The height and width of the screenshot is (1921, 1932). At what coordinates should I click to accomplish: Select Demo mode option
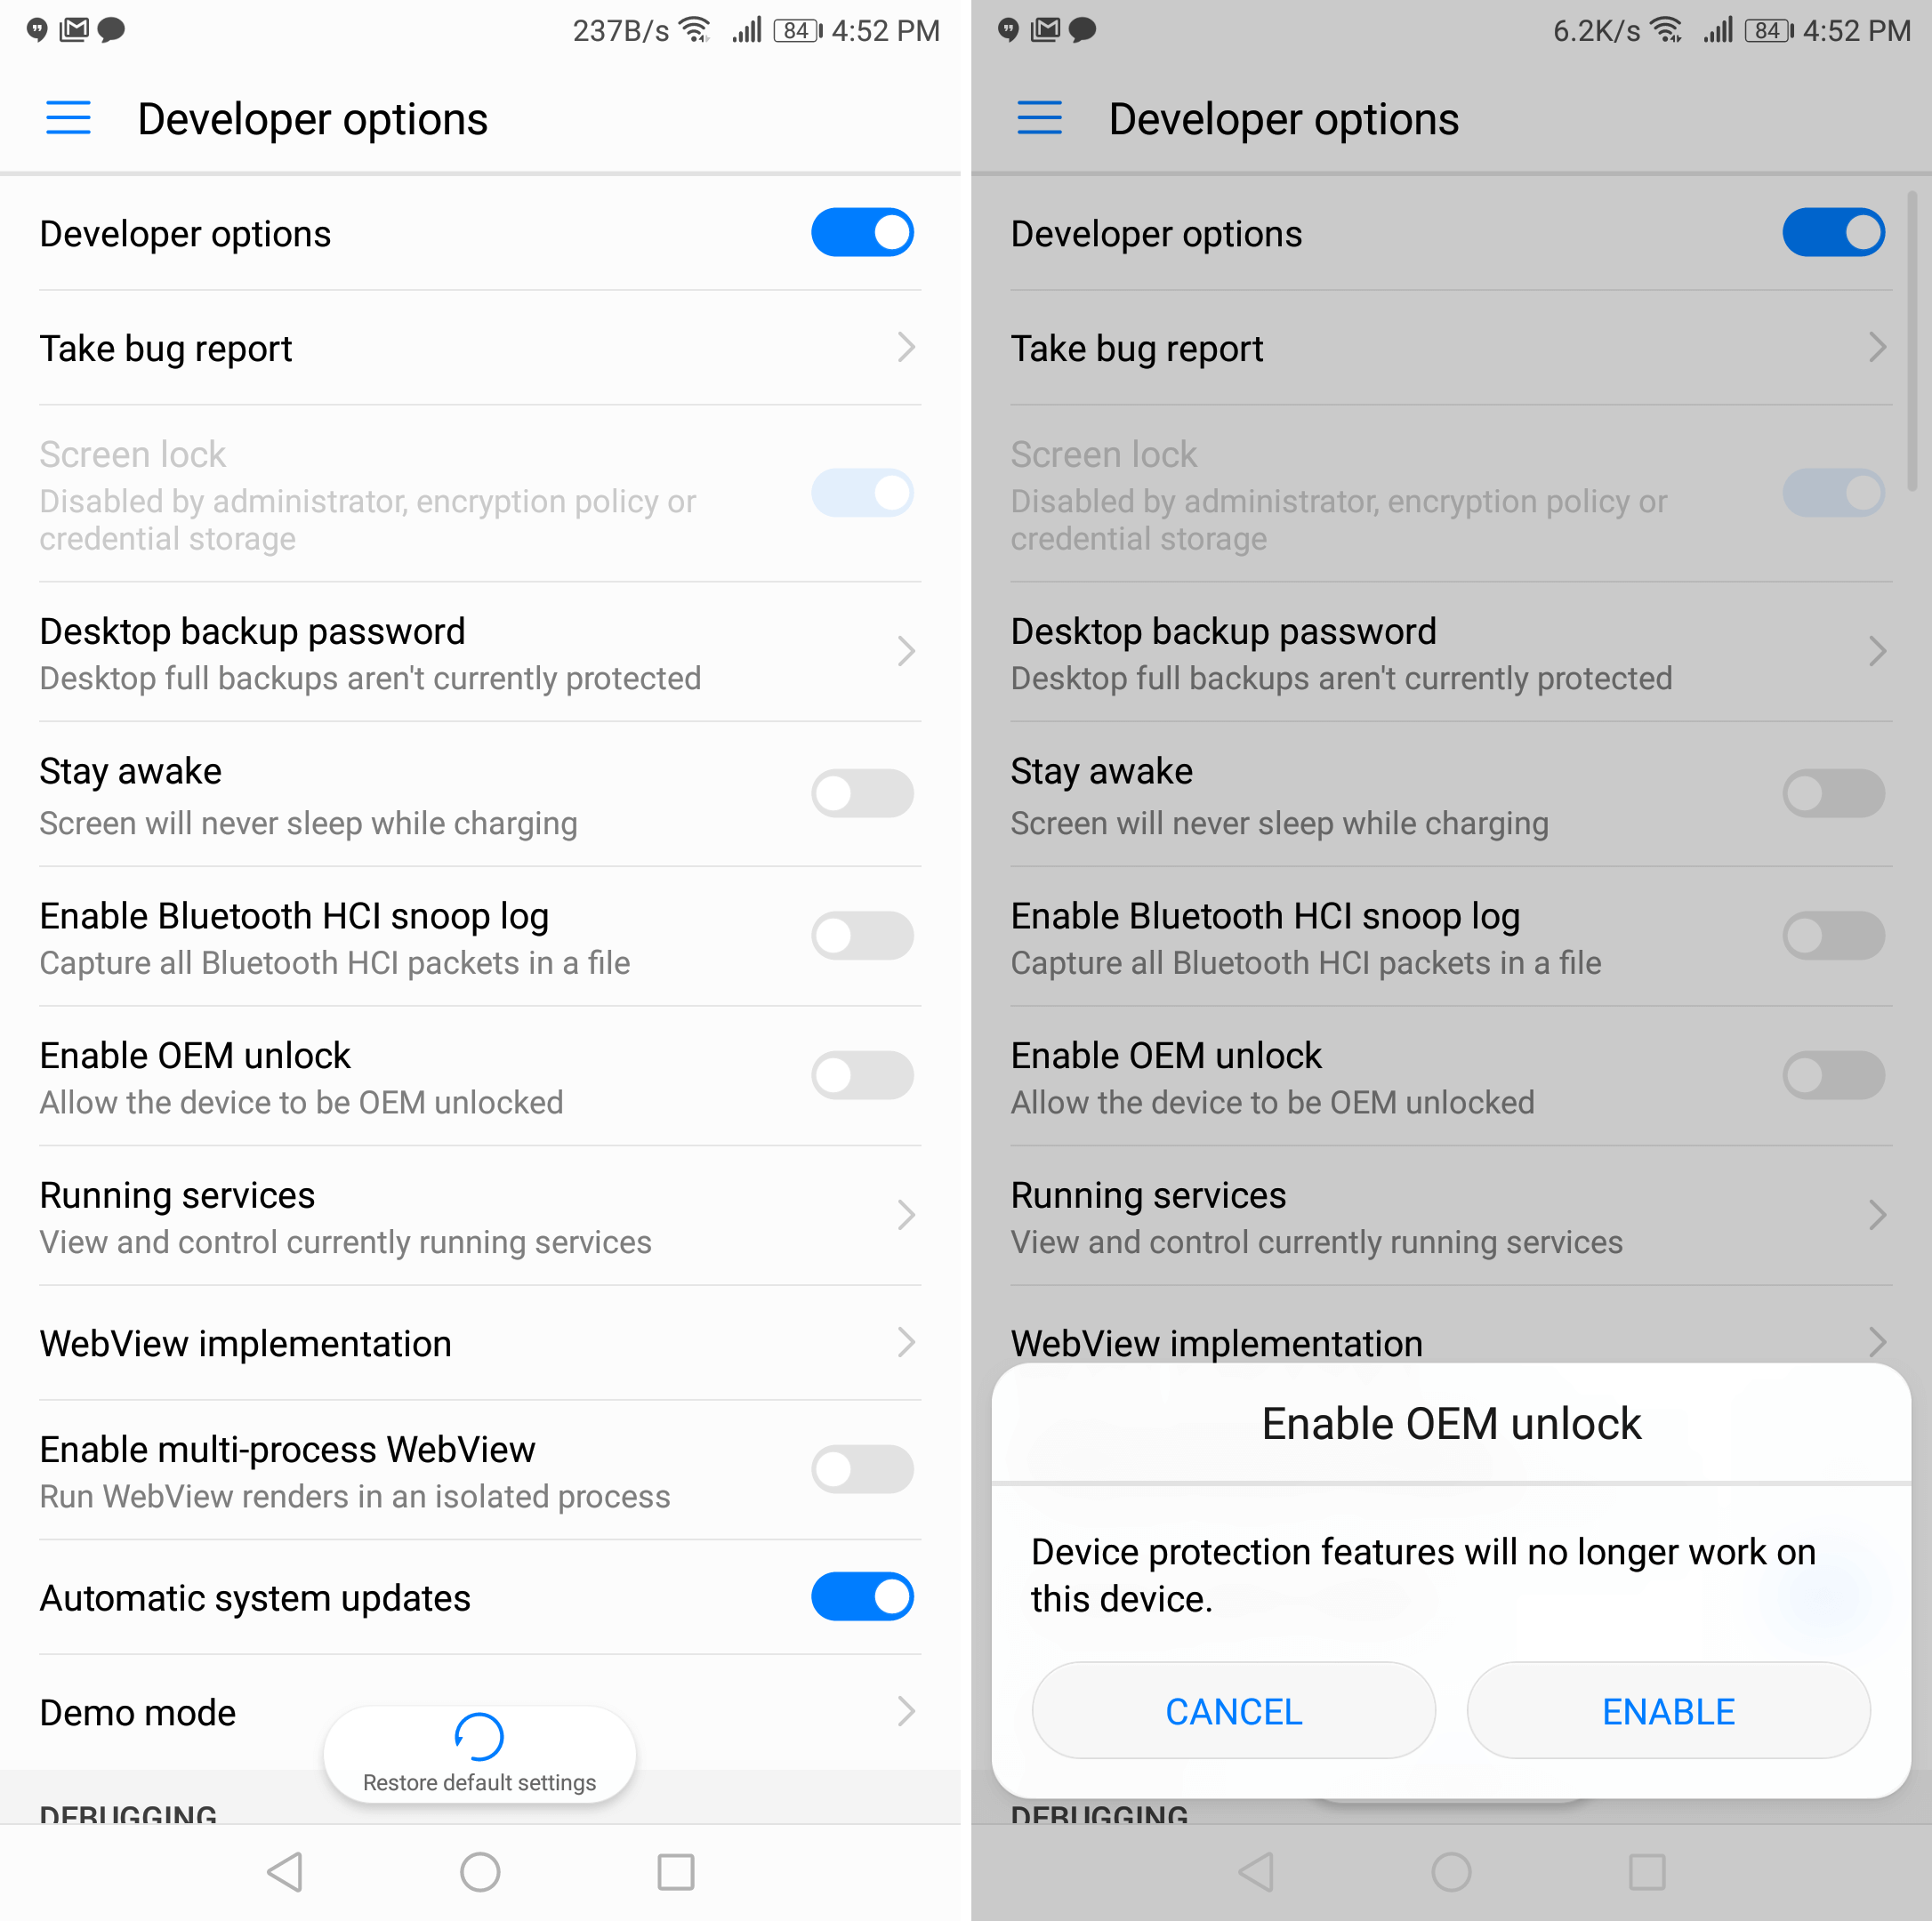pos(133,1710)
